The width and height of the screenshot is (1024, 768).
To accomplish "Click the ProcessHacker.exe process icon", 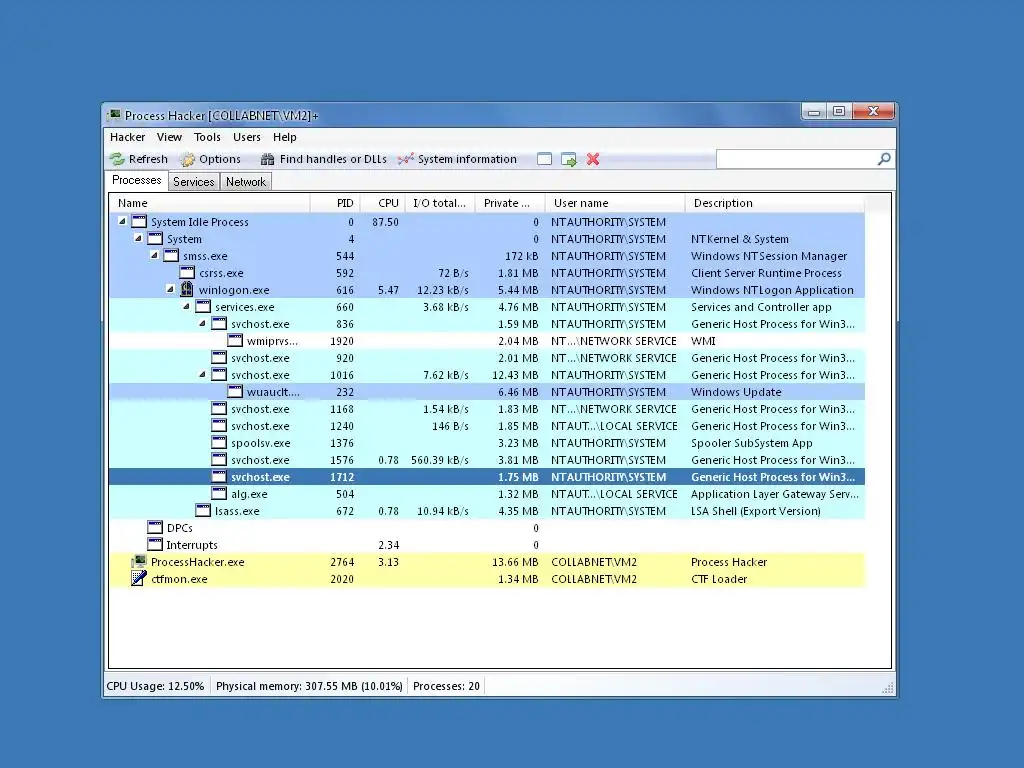I will [x=138, y=562].
